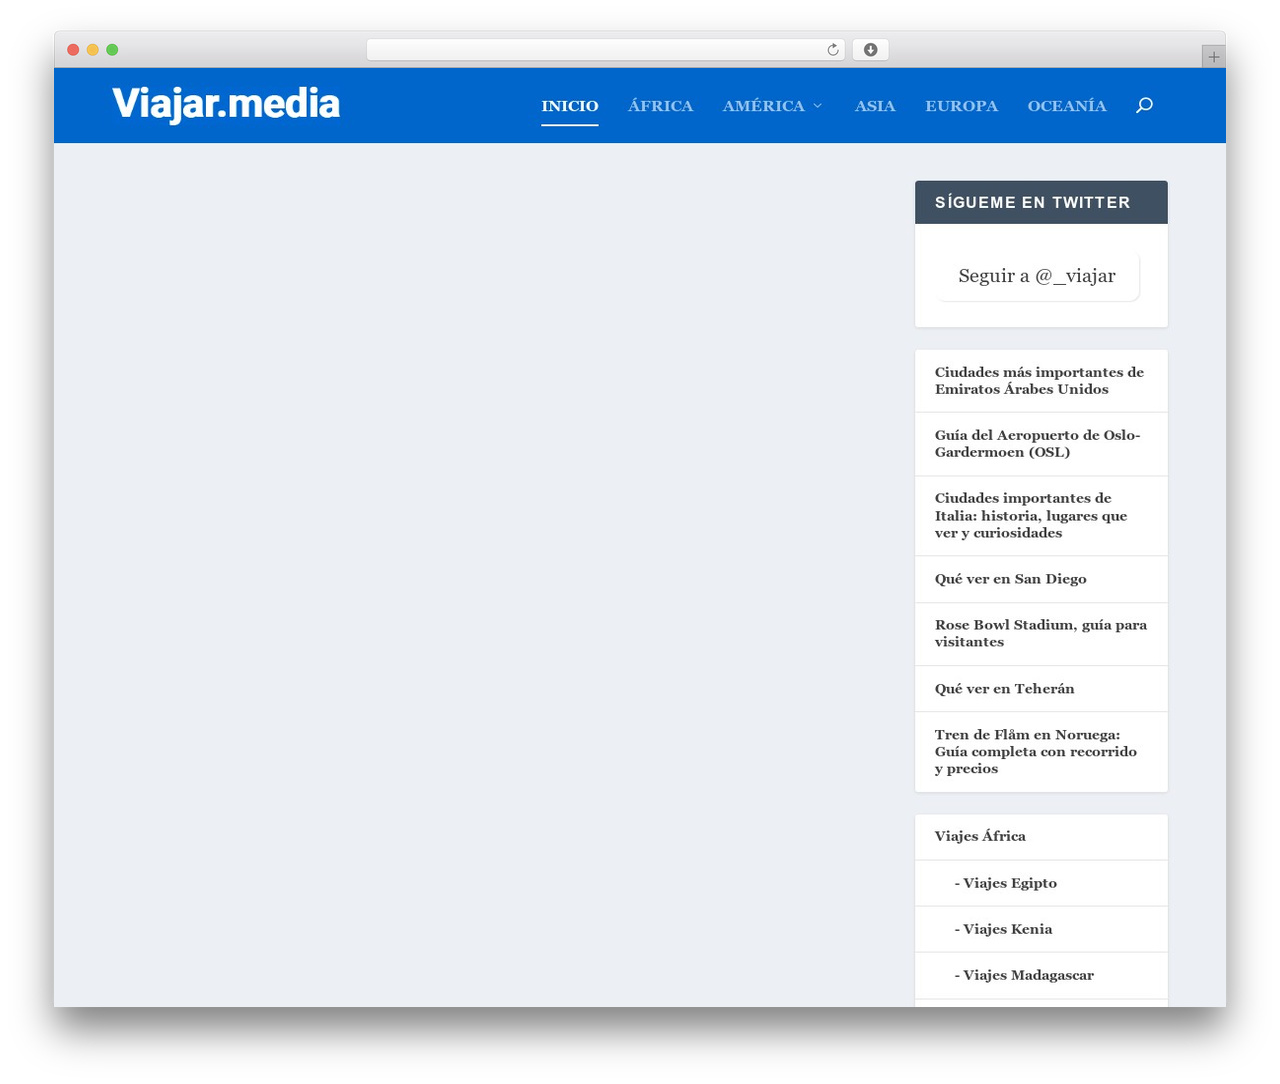Close window with red button
The height and width of the screenshot is (1084, 1280).
tap(73, 50)
